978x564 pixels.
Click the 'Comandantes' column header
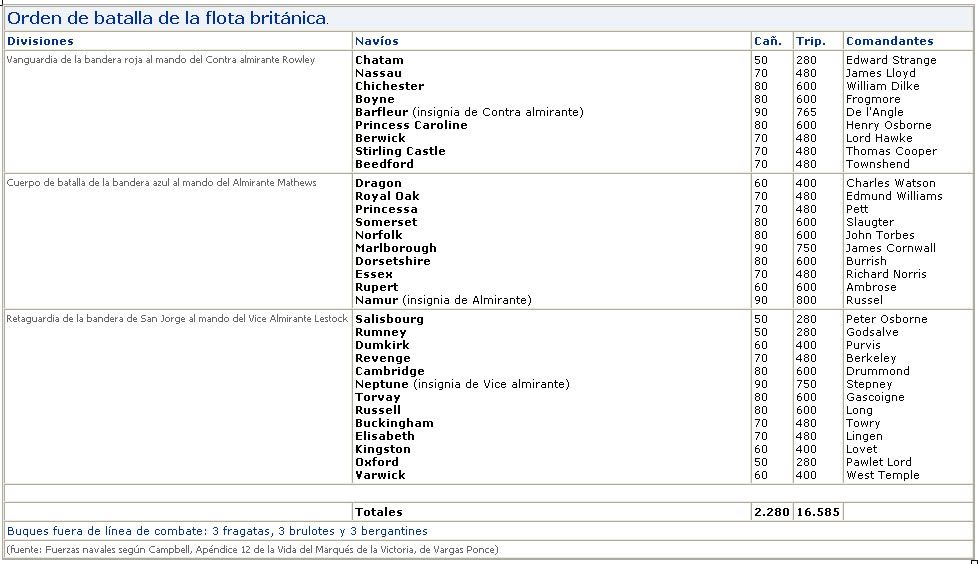pos(889,41)
